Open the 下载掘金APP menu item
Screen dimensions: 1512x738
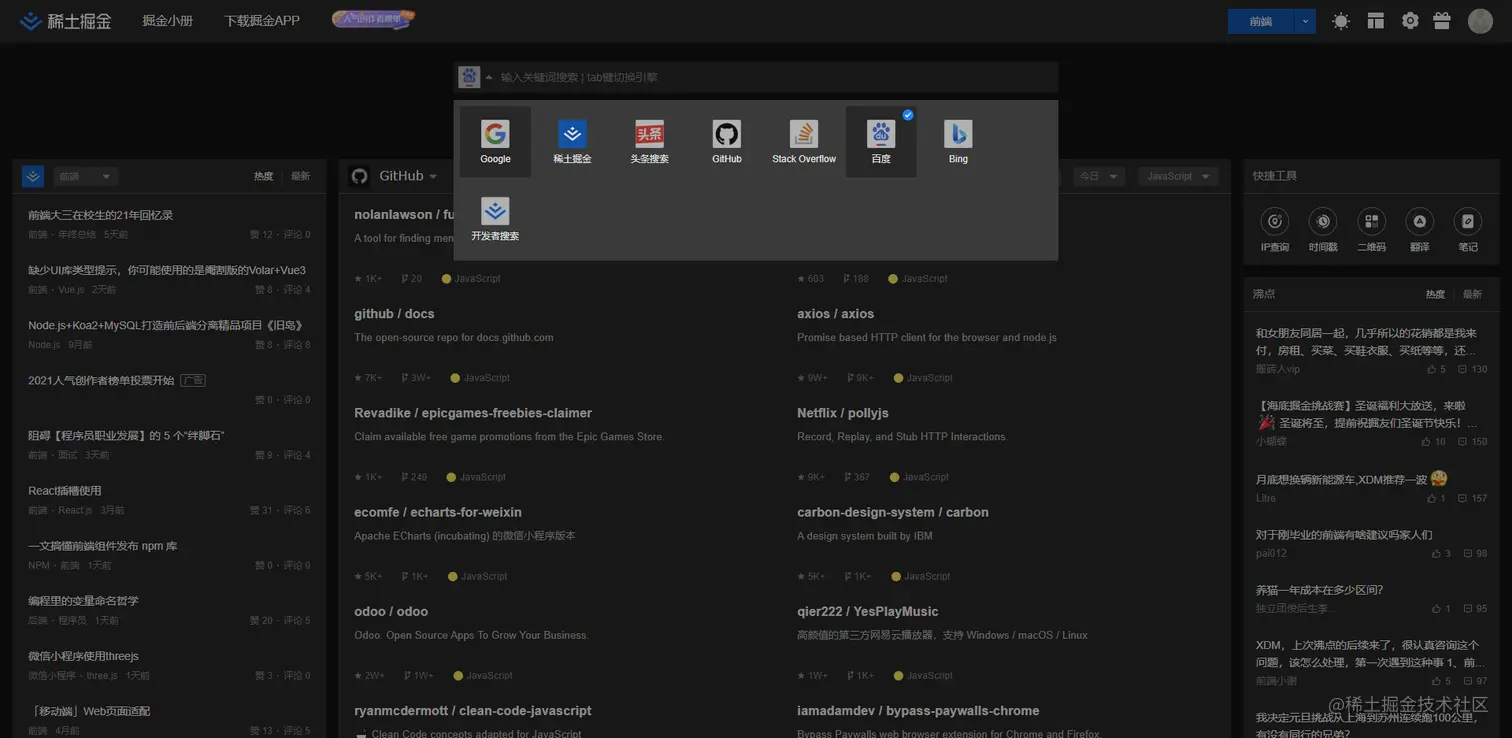(x=262, y=20)
